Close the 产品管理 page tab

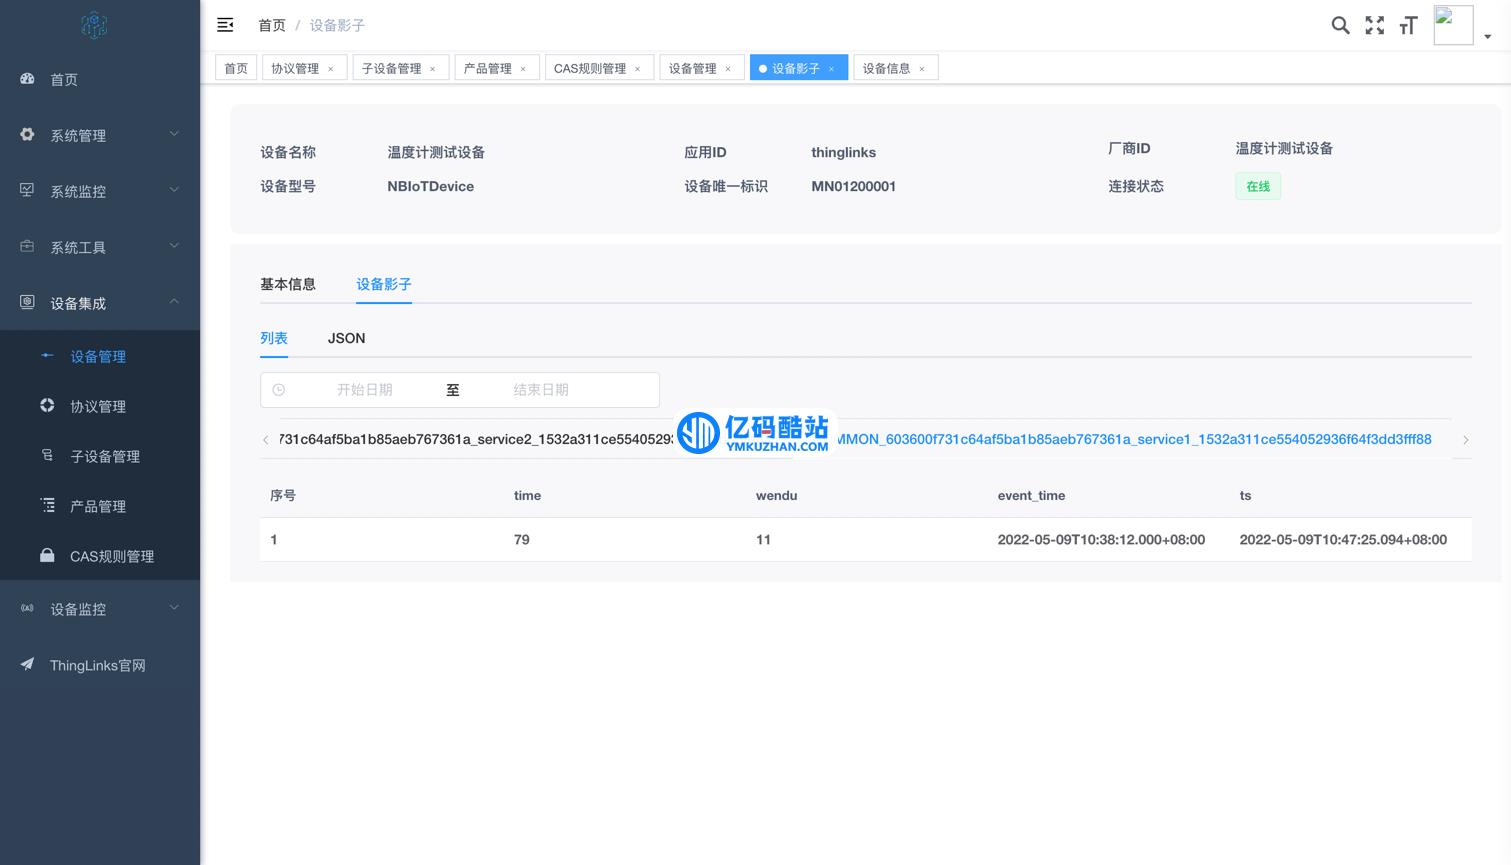pyautogui.click(x=523, y=69)
